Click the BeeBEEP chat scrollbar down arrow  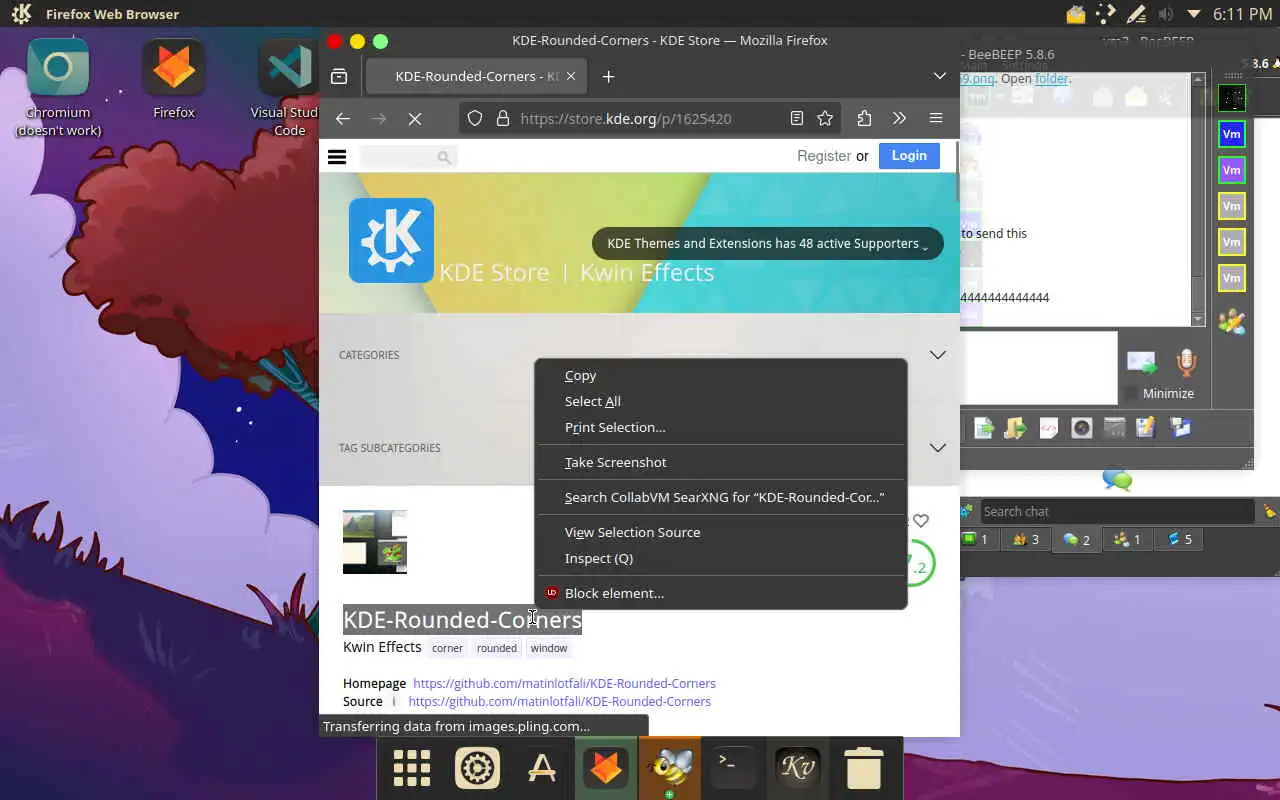[1198, 319]
